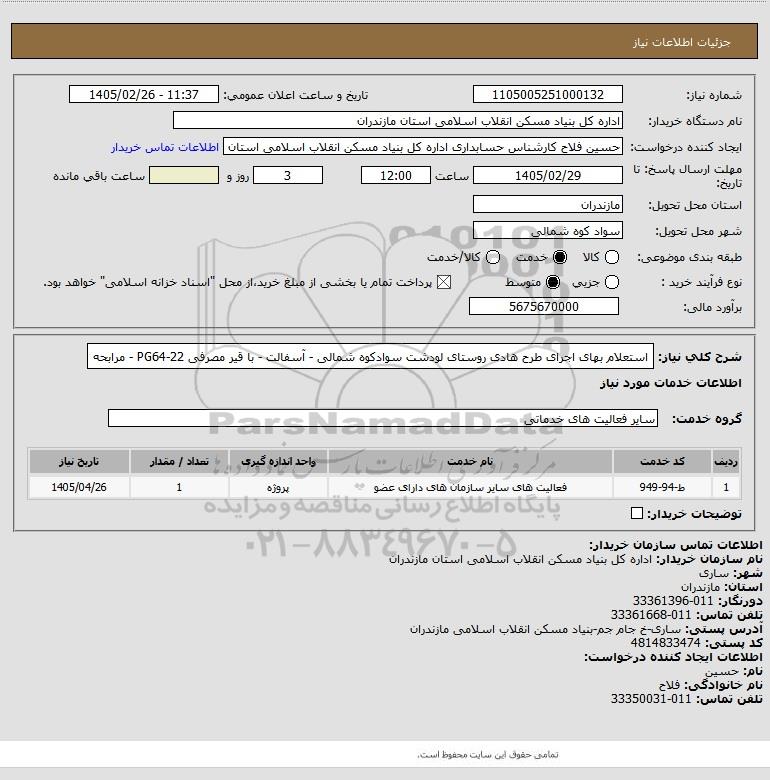Screen dimensions: 770x780
Task: Click the 1405/02/29 deadline date field
Action: 548,175
